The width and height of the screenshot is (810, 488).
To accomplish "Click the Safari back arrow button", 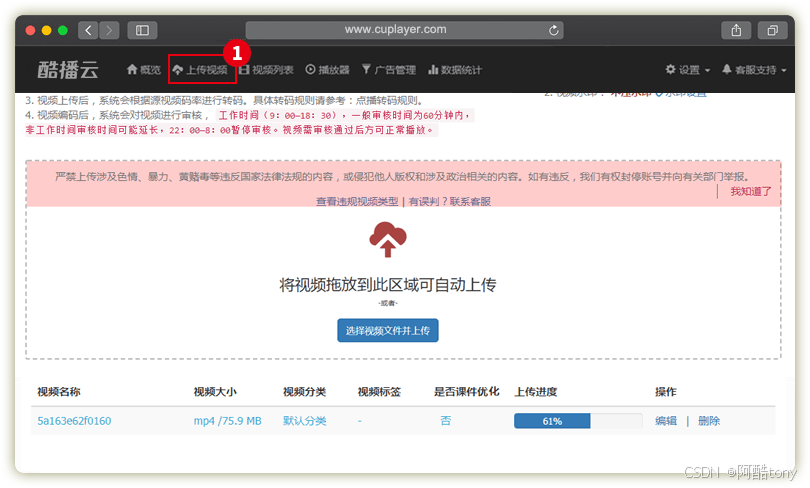I will [x=88, y=30].
